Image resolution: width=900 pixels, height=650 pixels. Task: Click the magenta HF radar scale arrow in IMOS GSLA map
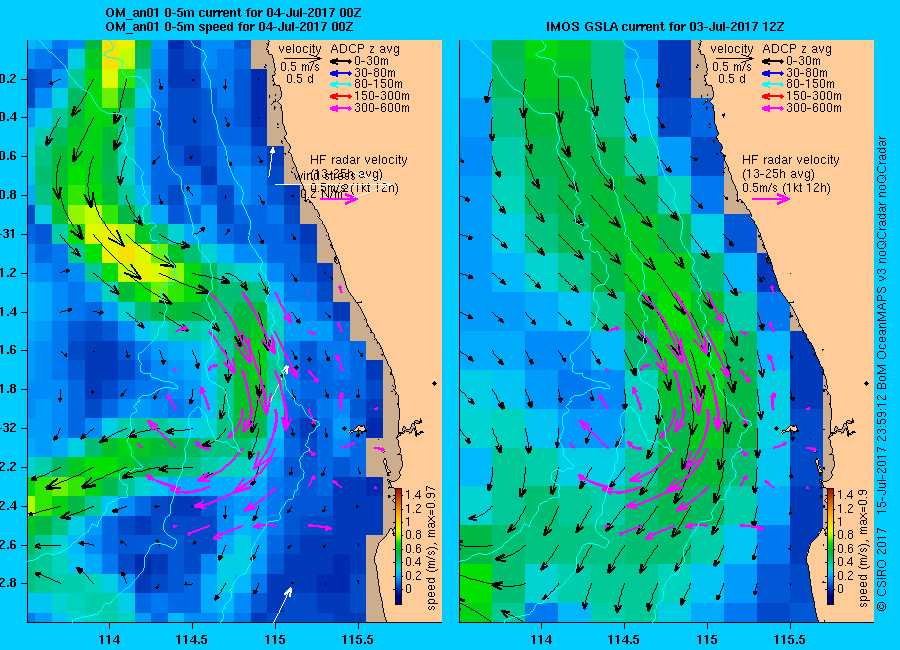(771, 199)
